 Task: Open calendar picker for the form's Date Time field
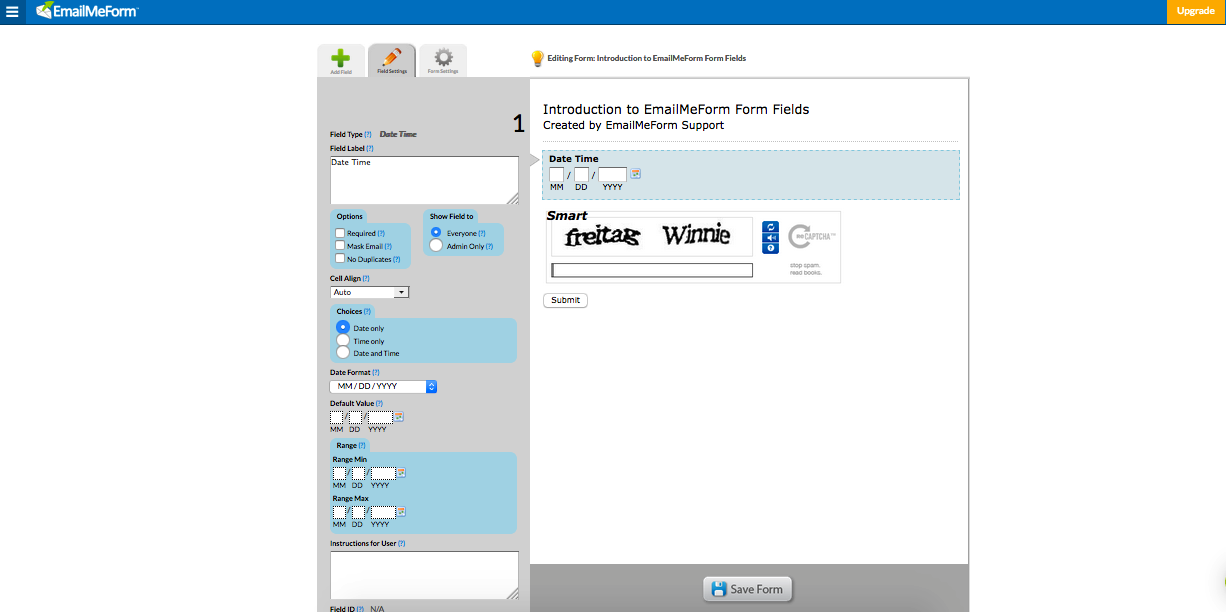click(x=636, y=174)
